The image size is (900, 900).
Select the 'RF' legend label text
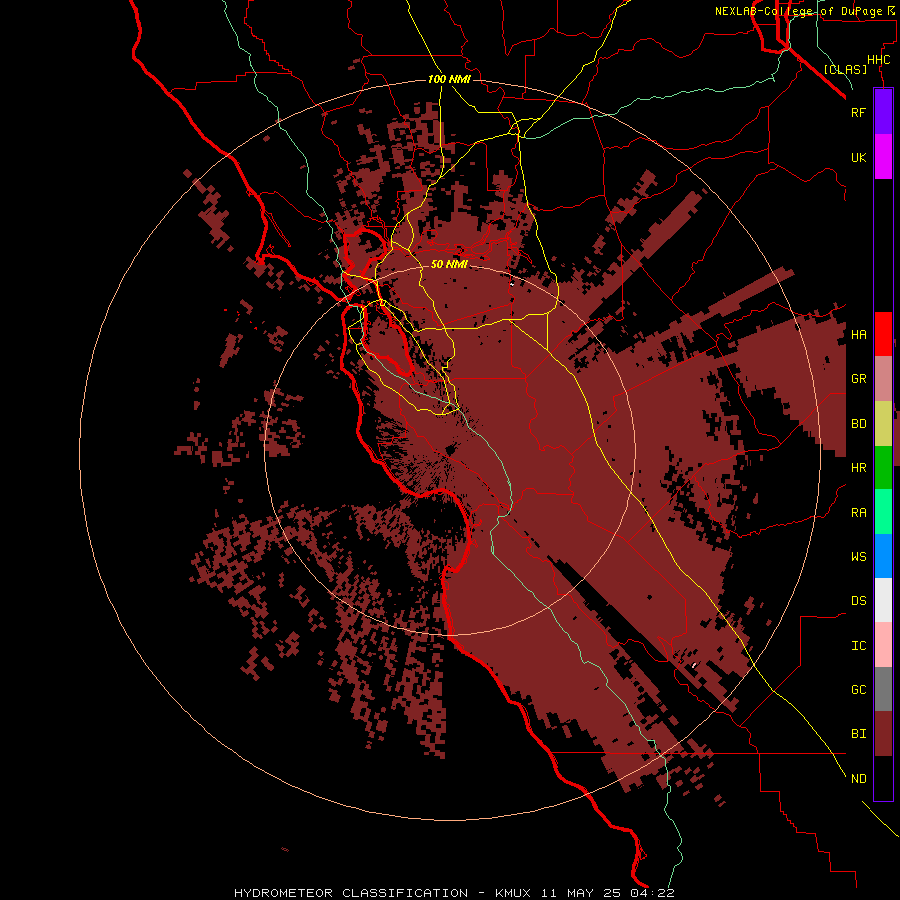point(858,112)
